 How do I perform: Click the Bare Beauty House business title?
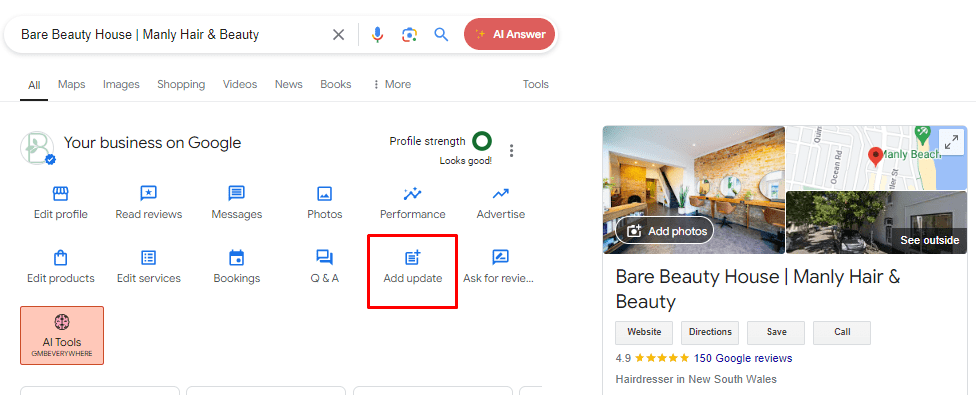pos(758,289)
